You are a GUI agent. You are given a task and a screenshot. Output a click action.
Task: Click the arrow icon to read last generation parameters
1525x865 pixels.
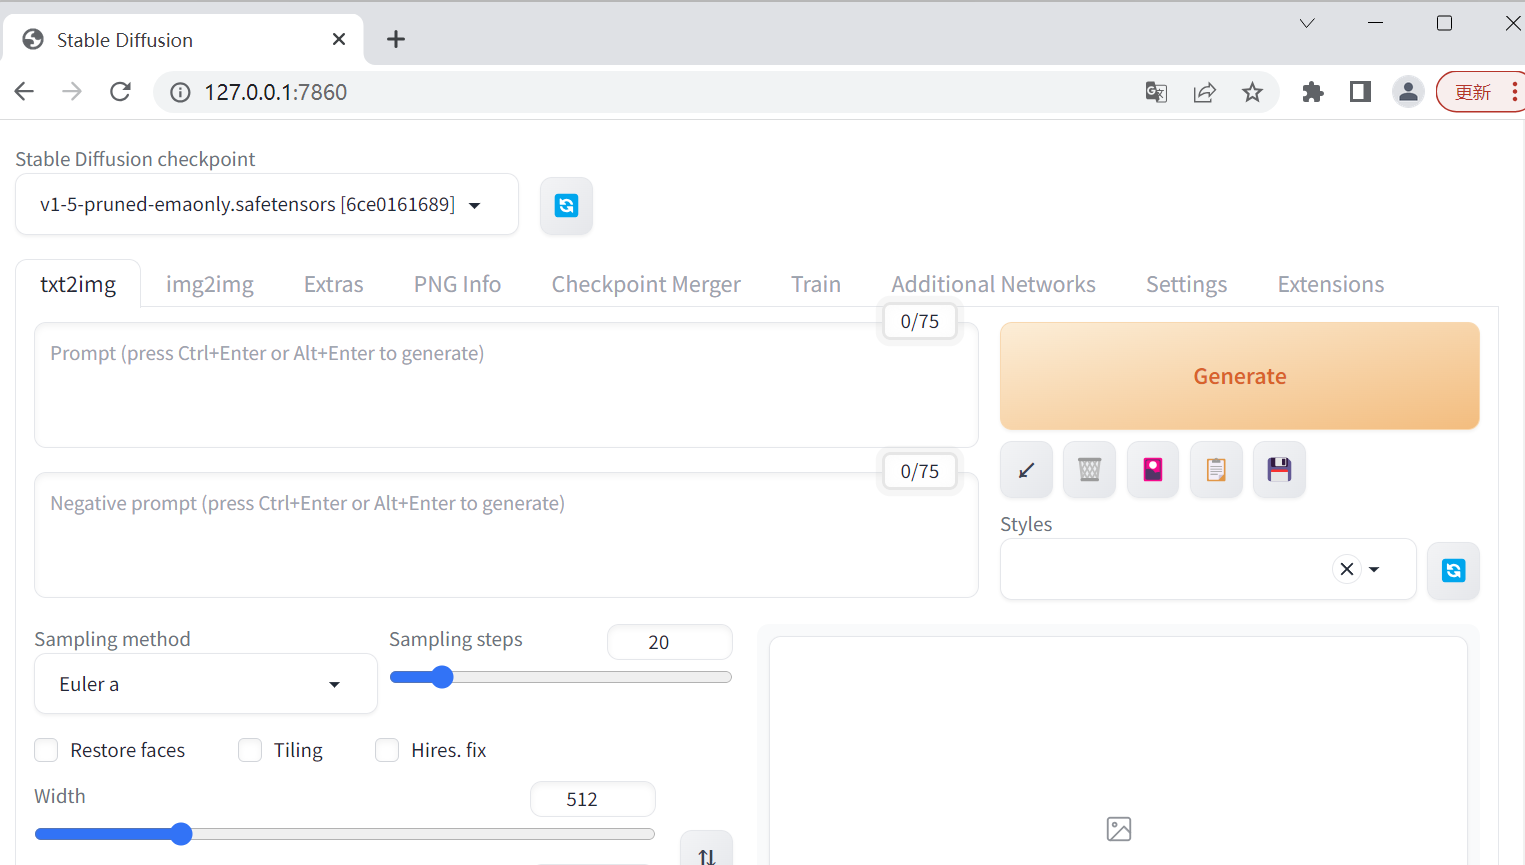(1026, 470)
